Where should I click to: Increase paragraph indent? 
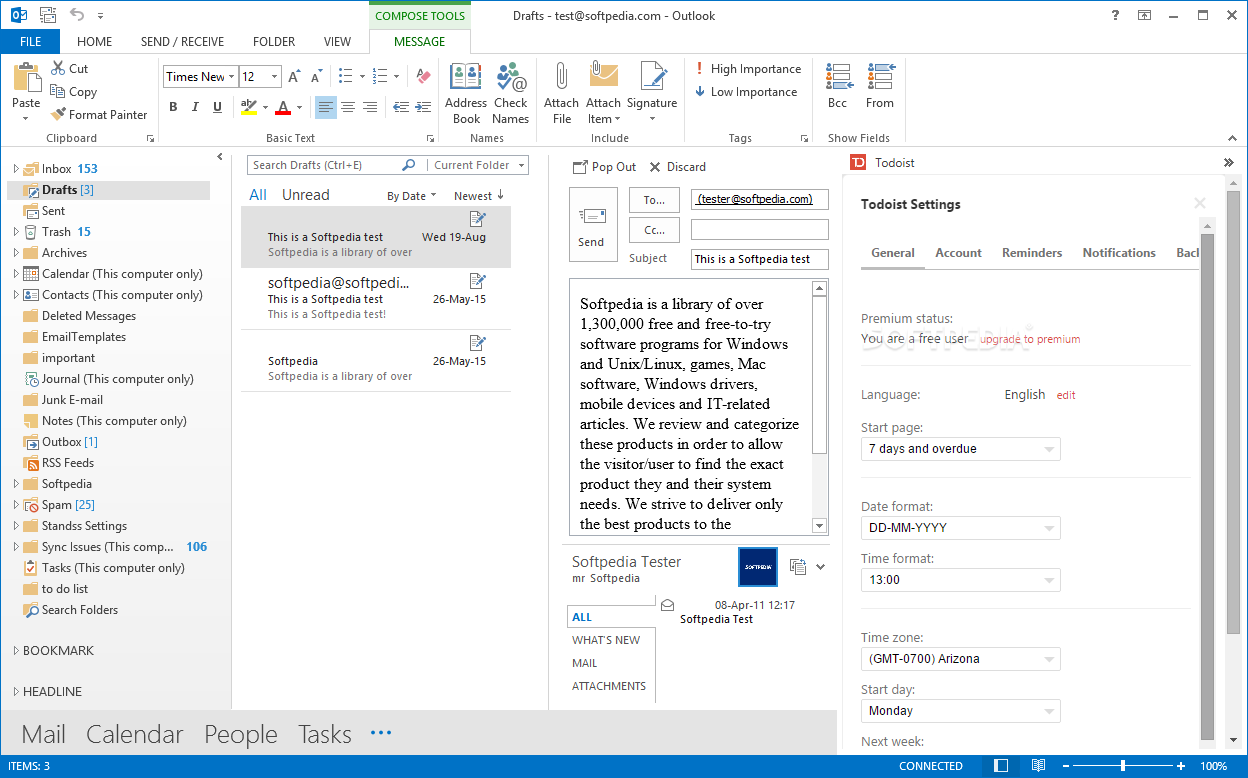point(422,107)
